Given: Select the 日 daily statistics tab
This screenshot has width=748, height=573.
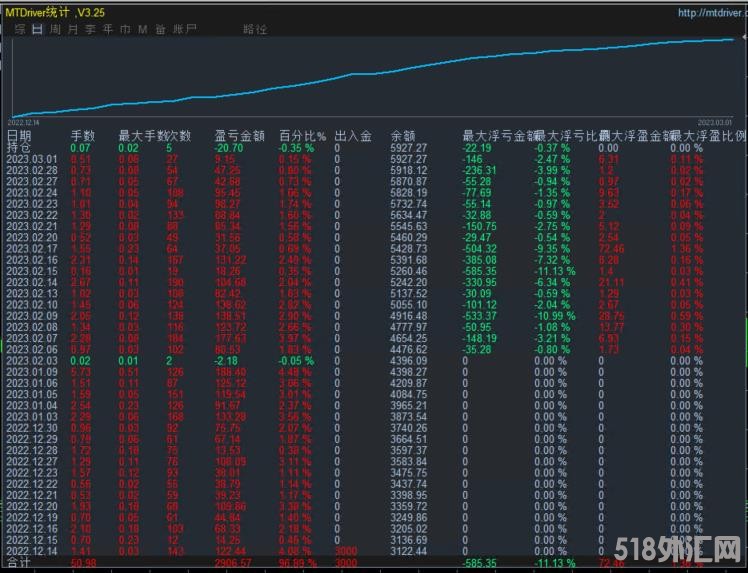Looking at the screenshot, I should click(38, 30).
